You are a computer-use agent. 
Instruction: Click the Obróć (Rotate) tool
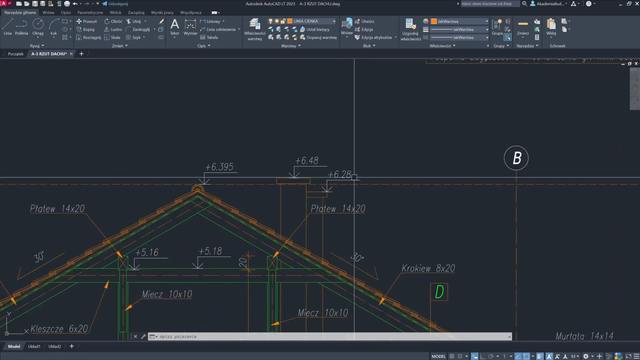(x=113, y=21)
